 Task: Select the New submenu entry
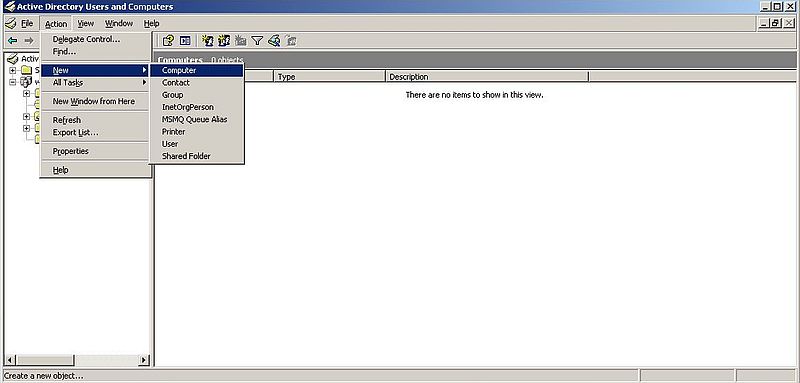tap(96, 70)
